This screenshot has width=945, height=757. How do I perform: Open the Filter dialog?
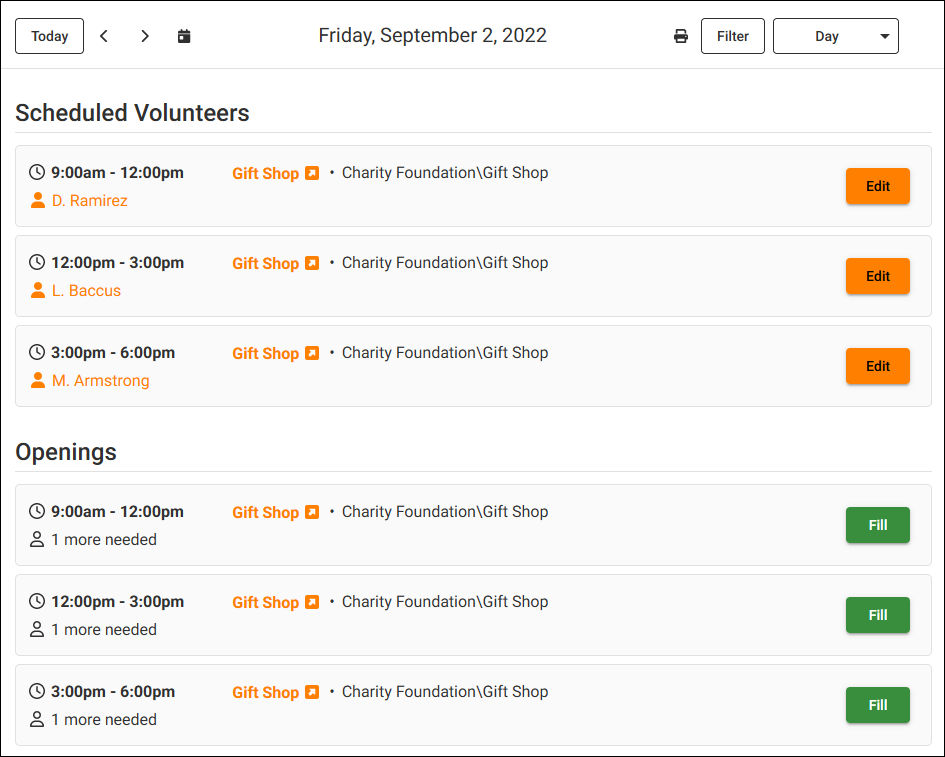tap(732, 35)
